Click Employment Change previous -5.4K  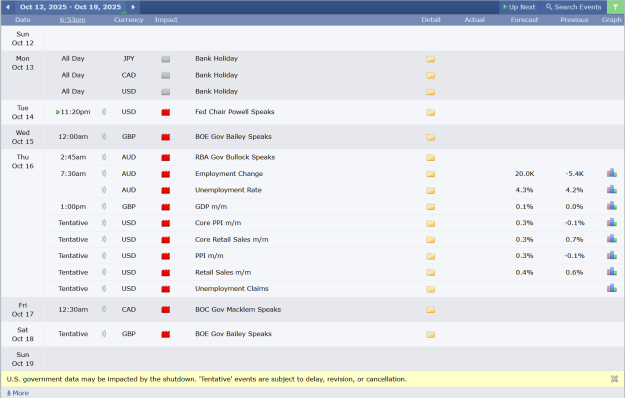(574, 174)
